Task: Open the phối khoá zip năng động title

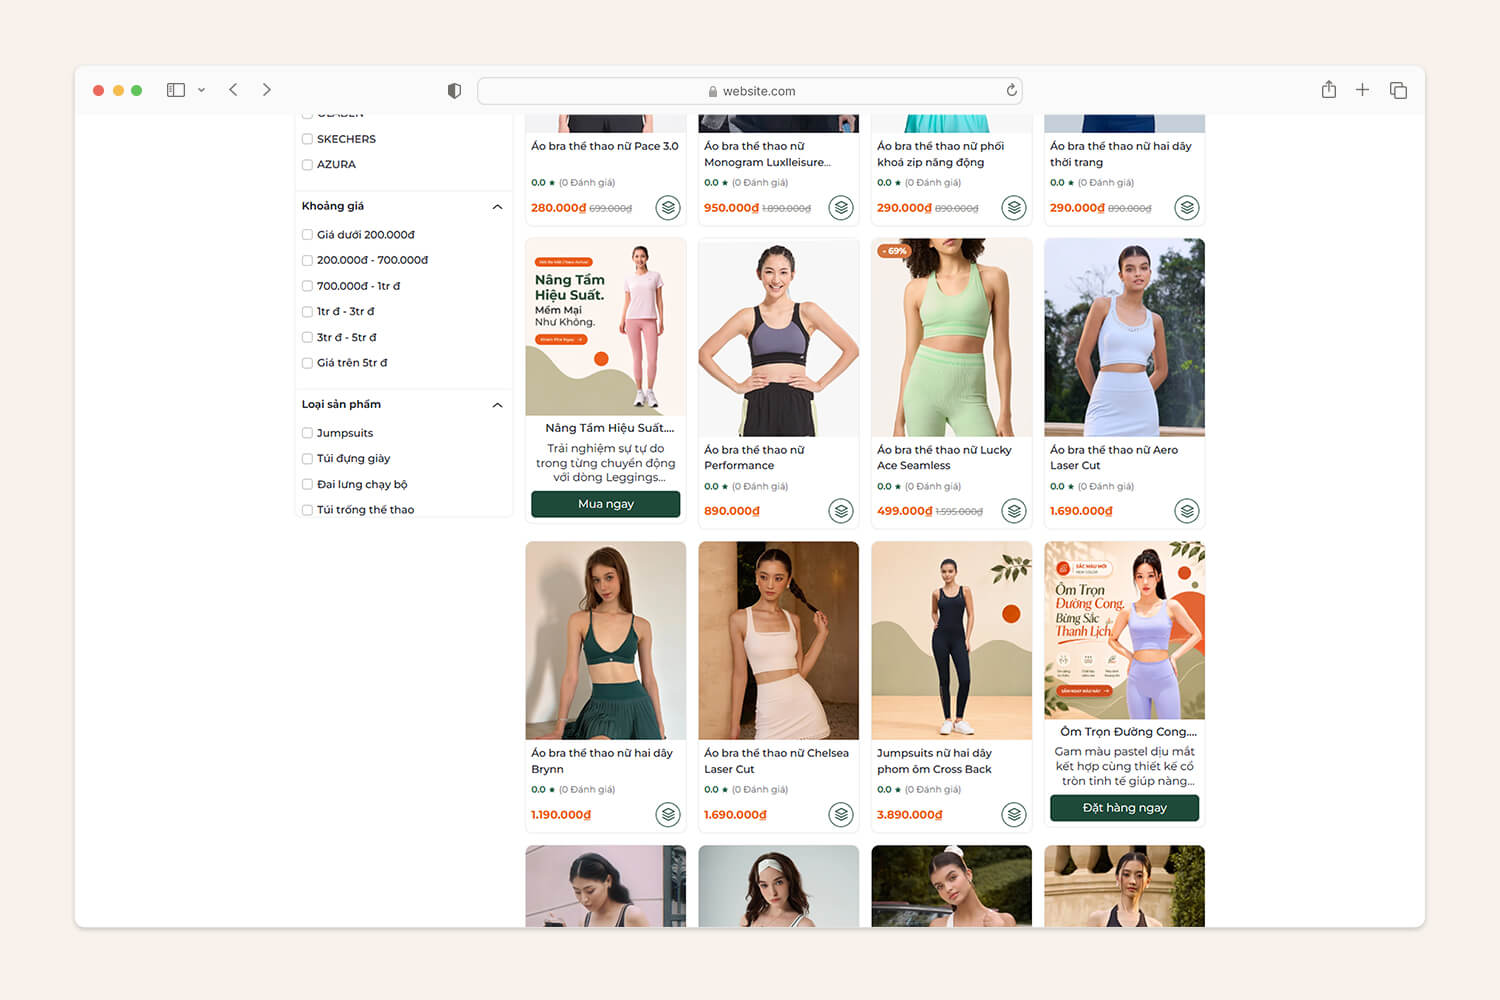Action: [x=940, y=154]
